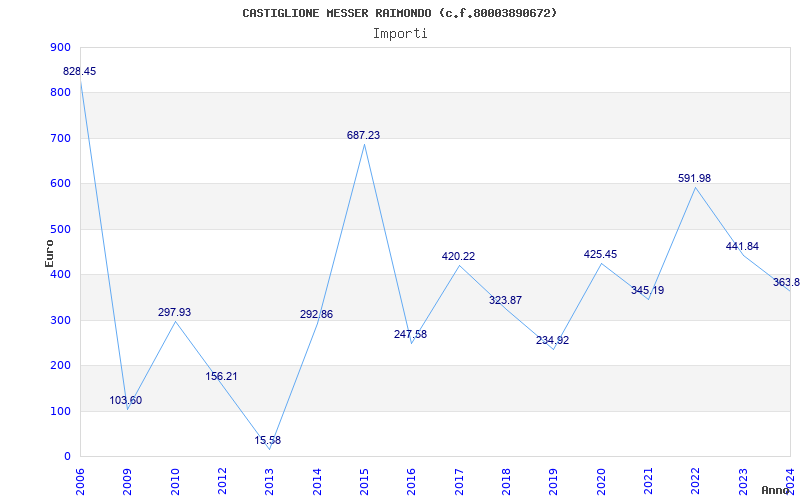Screen dimensions: 800x500
Task: Click the 234.92 data label
Action: pyautogui.click(x=552, y=340)
